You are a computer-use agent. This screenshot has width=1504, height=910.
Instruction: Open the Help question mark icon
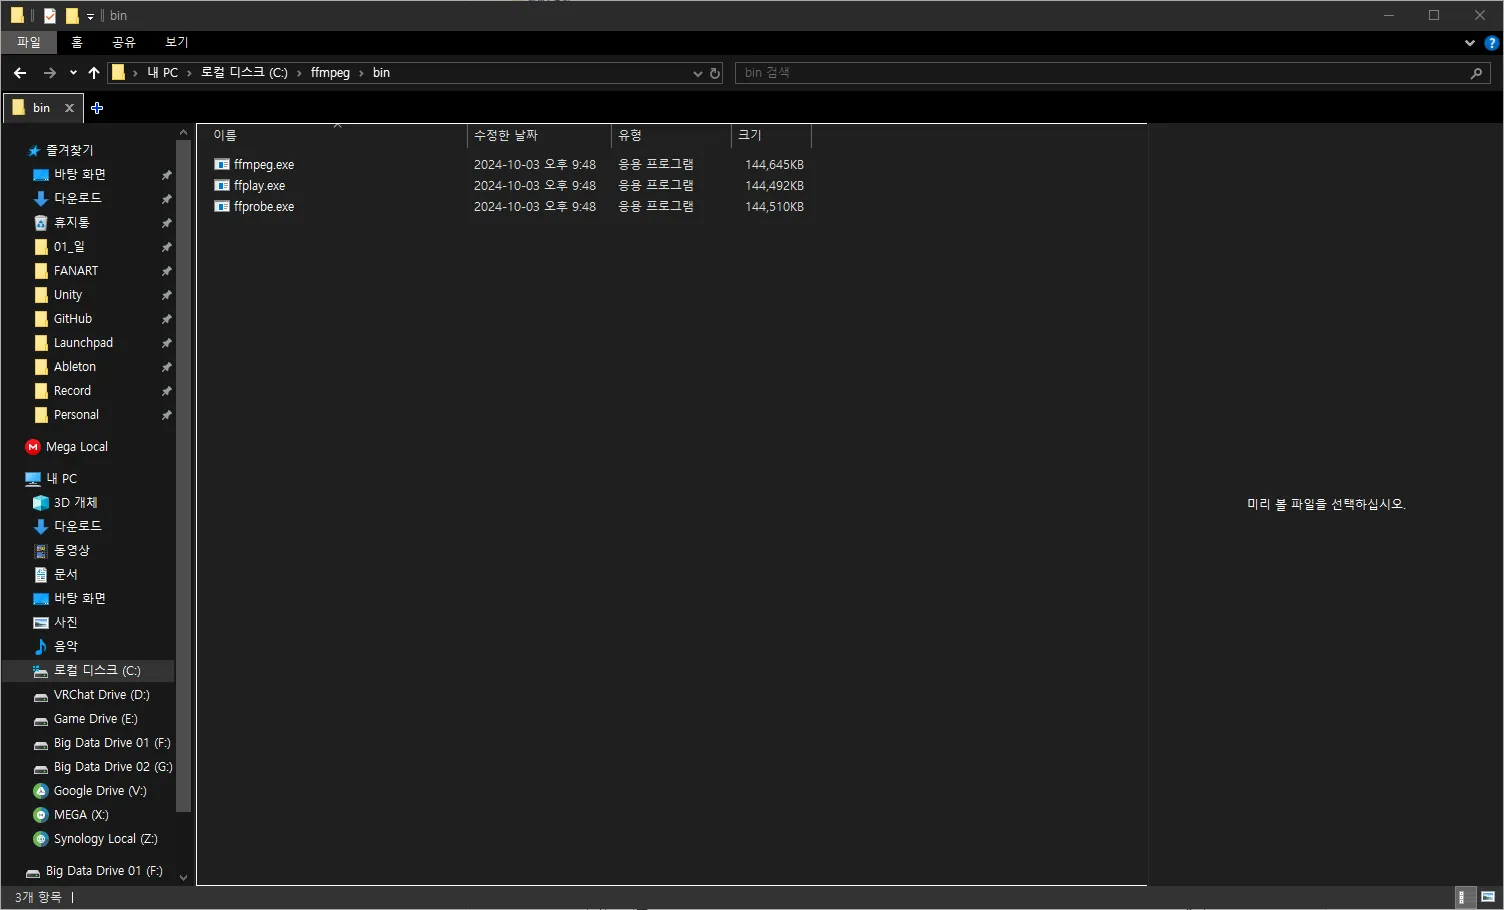pos(1491,43)
